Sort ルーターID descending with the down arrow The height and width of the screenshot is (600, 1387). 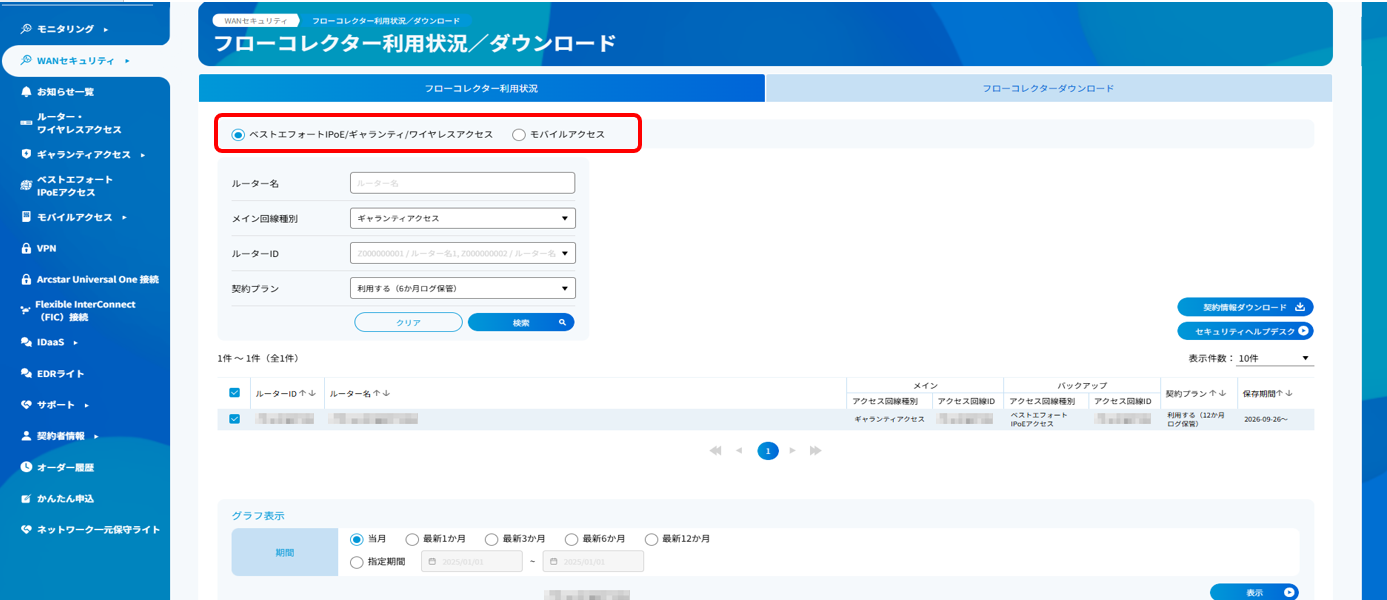312,394
